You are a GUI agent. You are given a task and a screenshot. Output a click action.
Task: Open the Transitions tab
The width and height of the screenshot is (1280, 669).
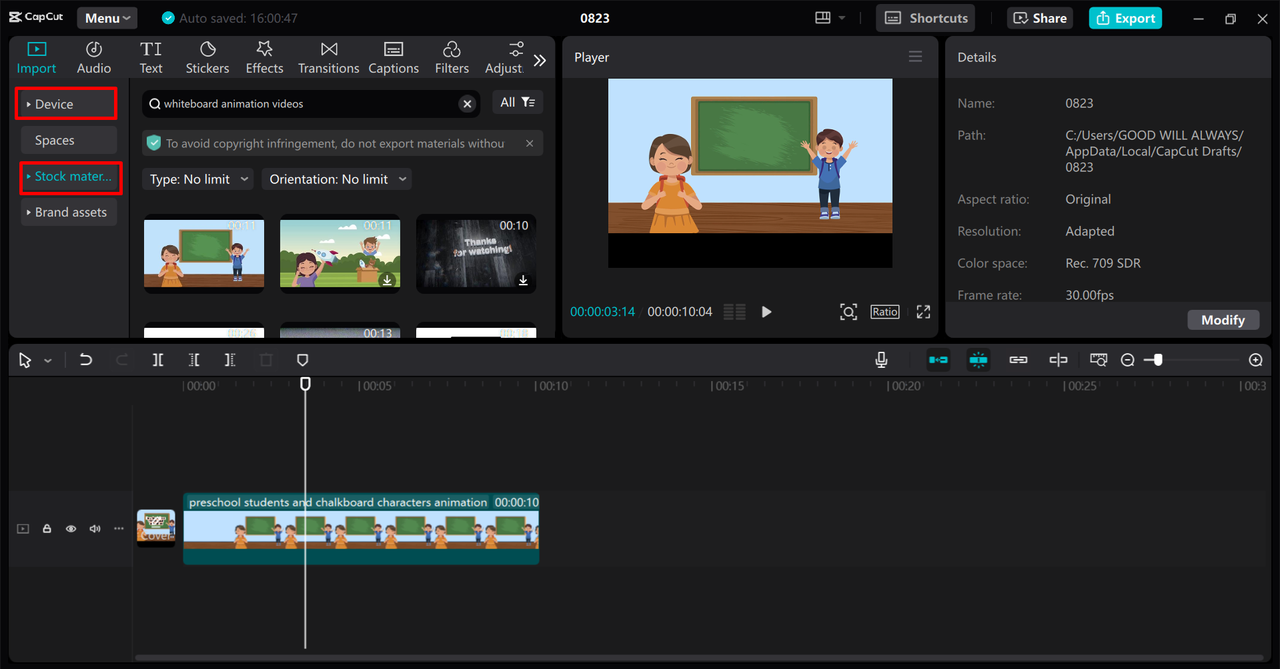click(328, 58)
